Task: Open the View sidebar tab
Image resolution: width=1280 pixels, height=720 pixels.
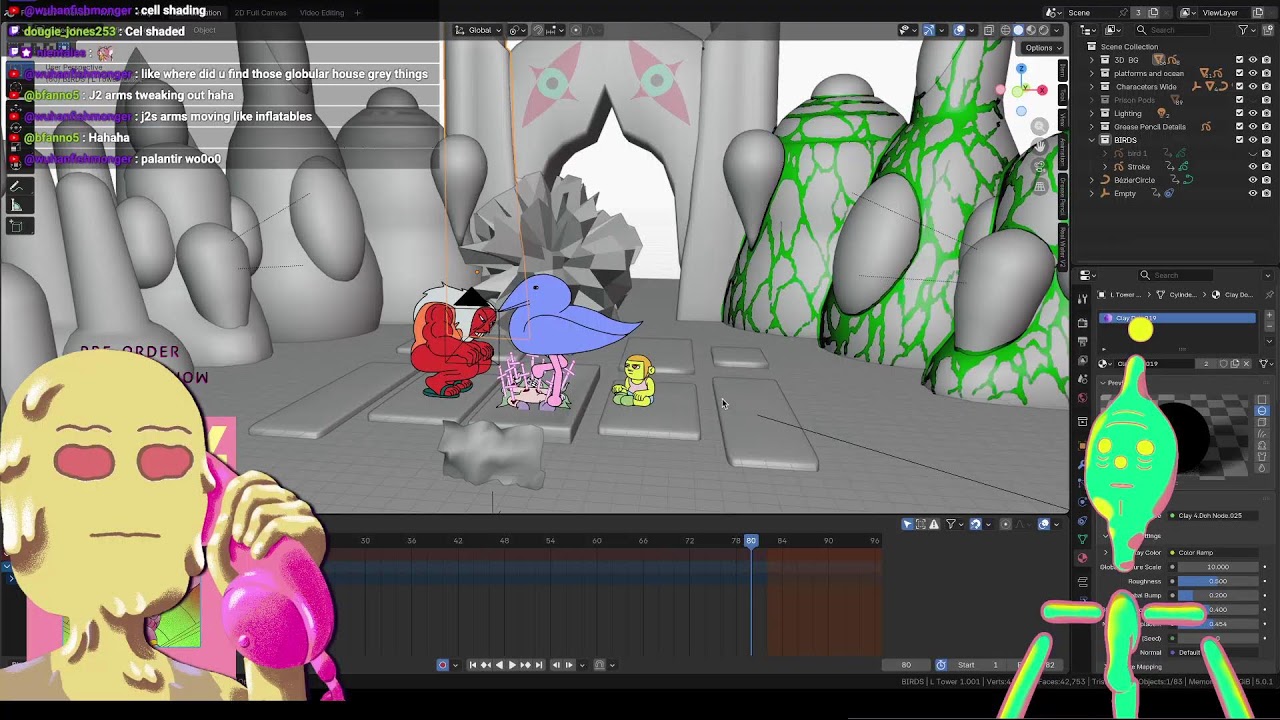Action: click(x=1063, y=120)
